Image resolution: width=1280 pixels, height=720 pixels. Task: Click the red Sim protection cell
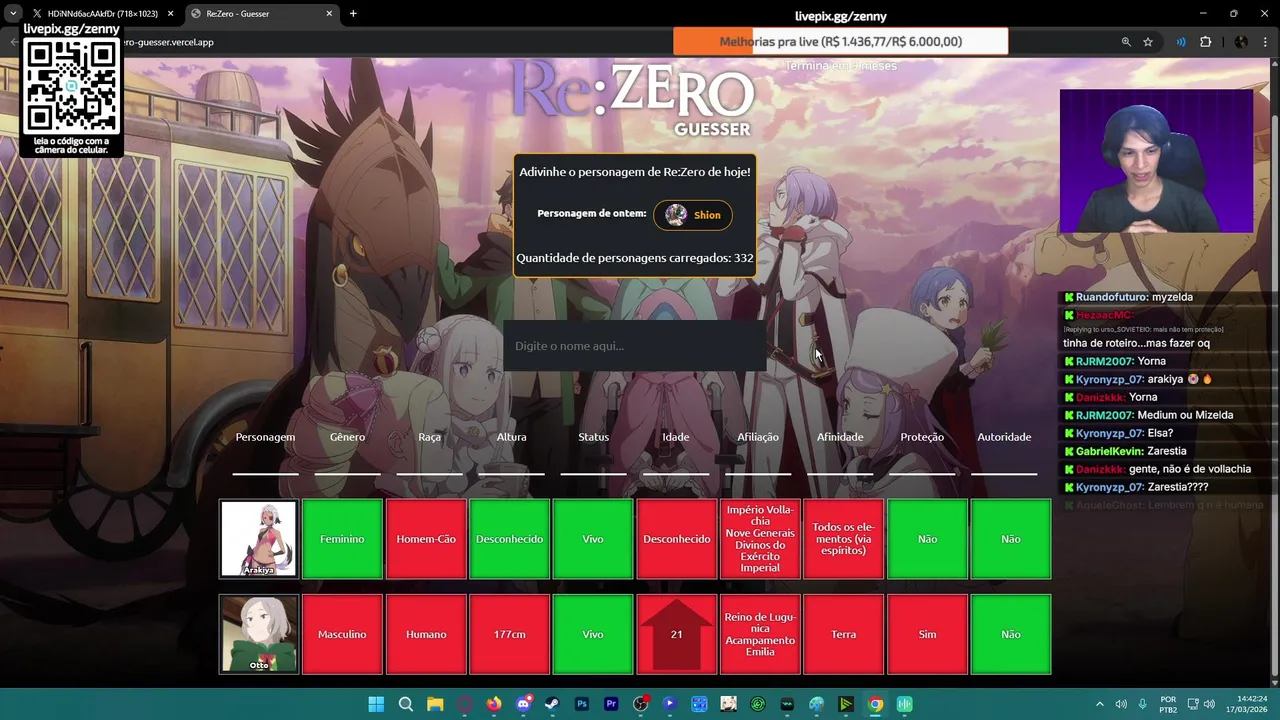click(x=927, y=634)
